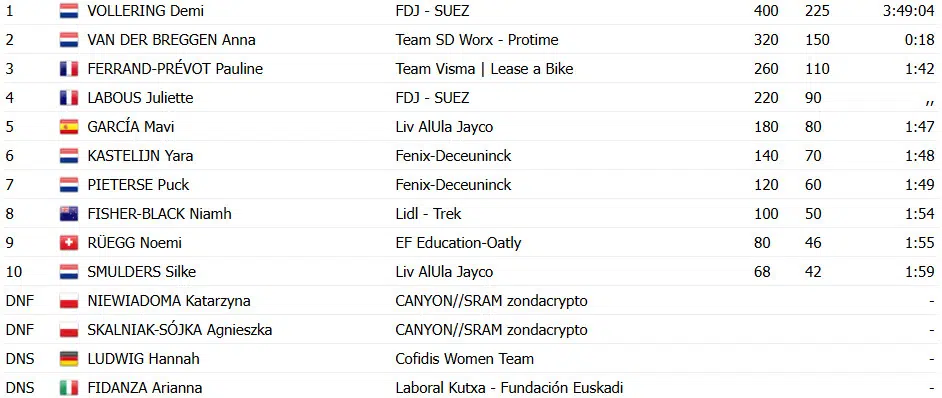The width and height of the screenshot is (942, 398).
Task: Click the Spanish flag beside GARCÍA Mavi
Action: 69,127
